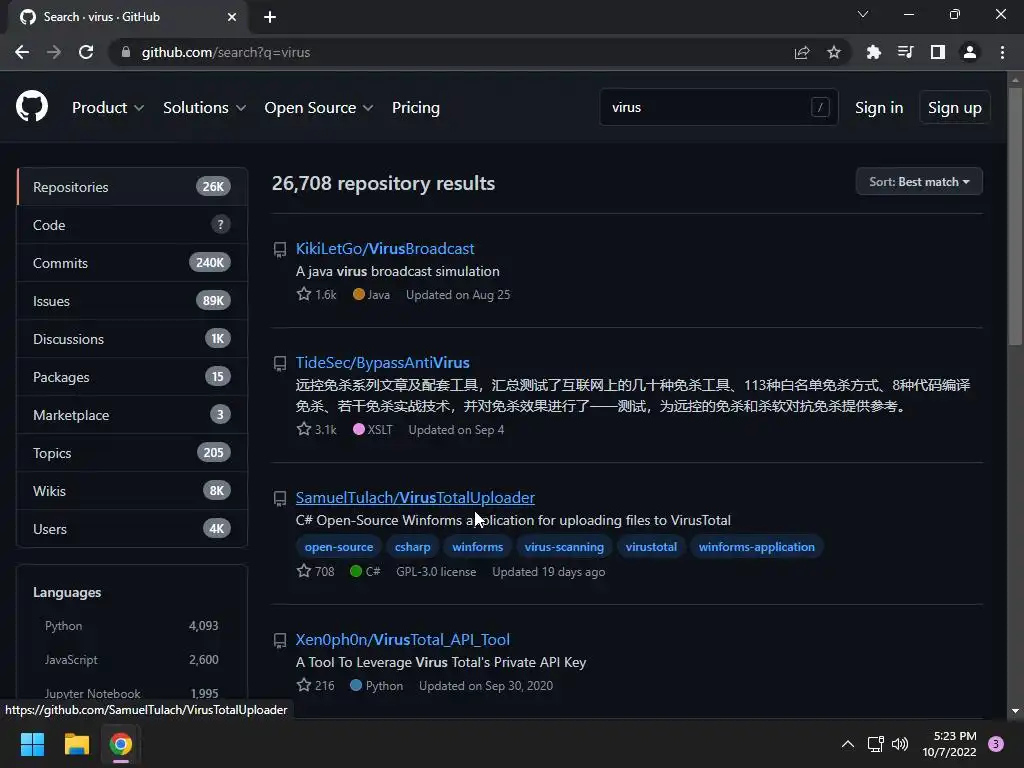Go back with the browser back arrow
Screen dimensions: 1024x768
click(22, 52)
